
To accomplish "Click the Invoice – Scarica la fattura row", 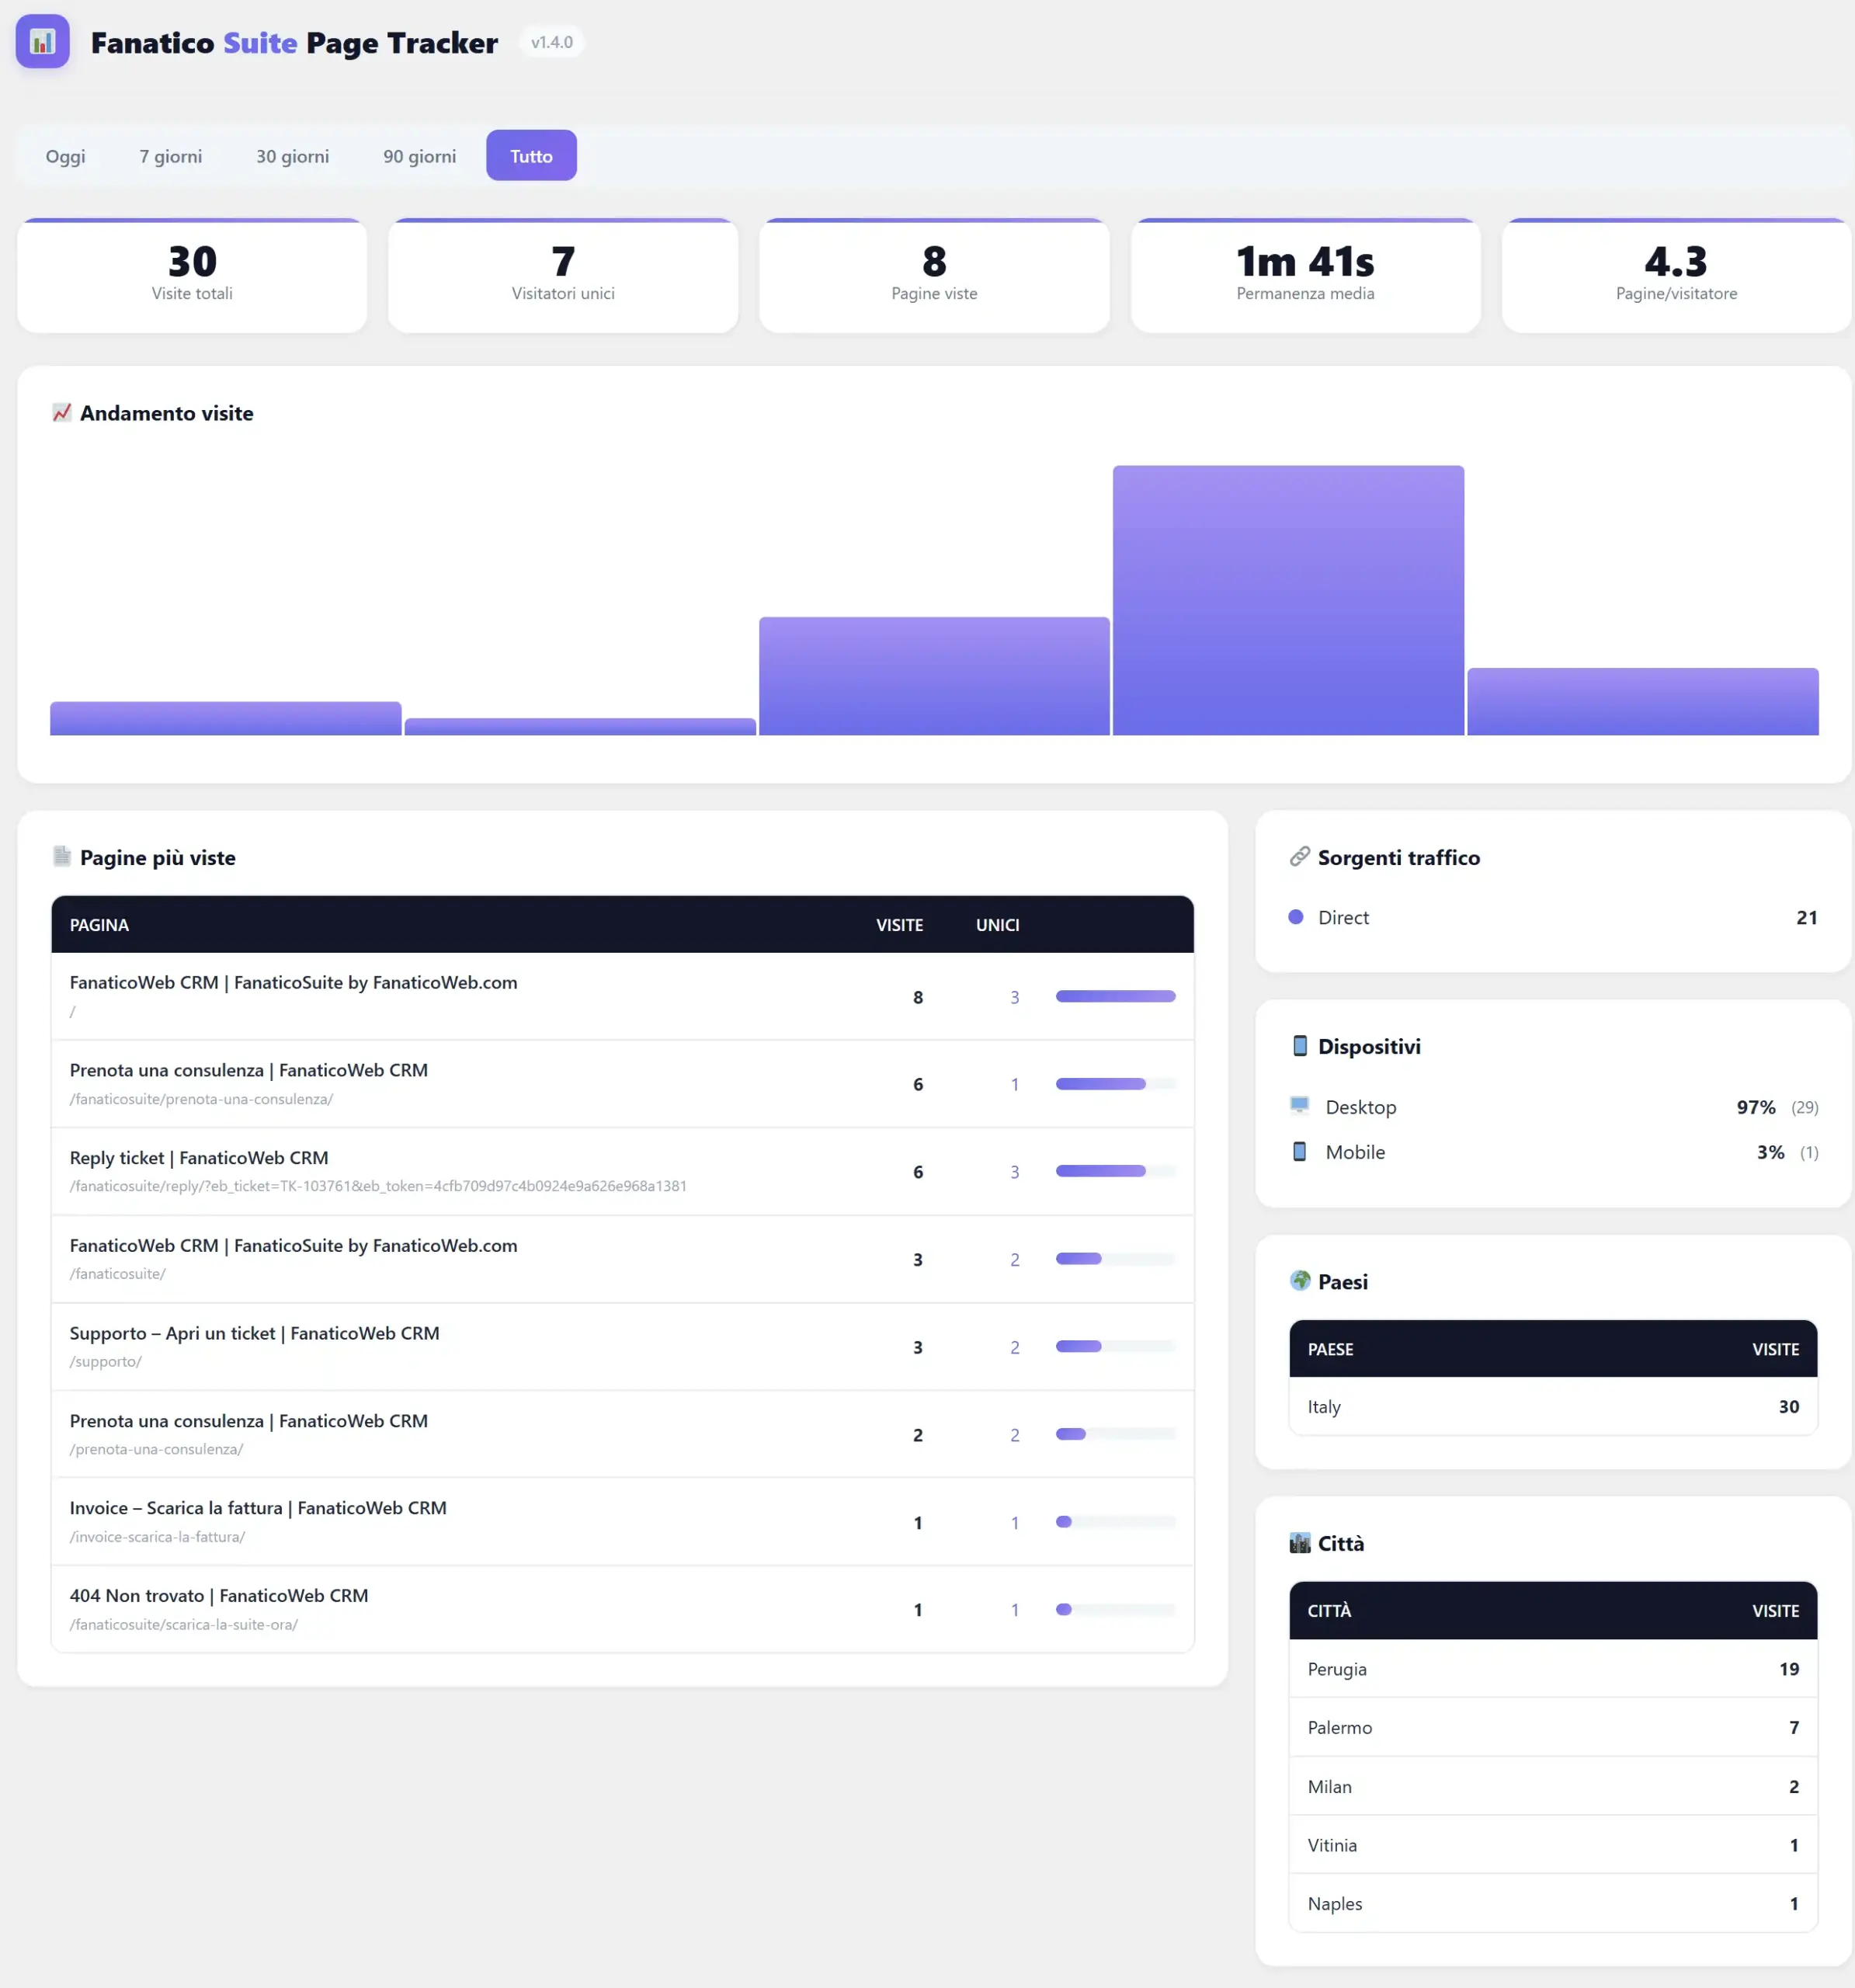I will (x=622, y=1521).
